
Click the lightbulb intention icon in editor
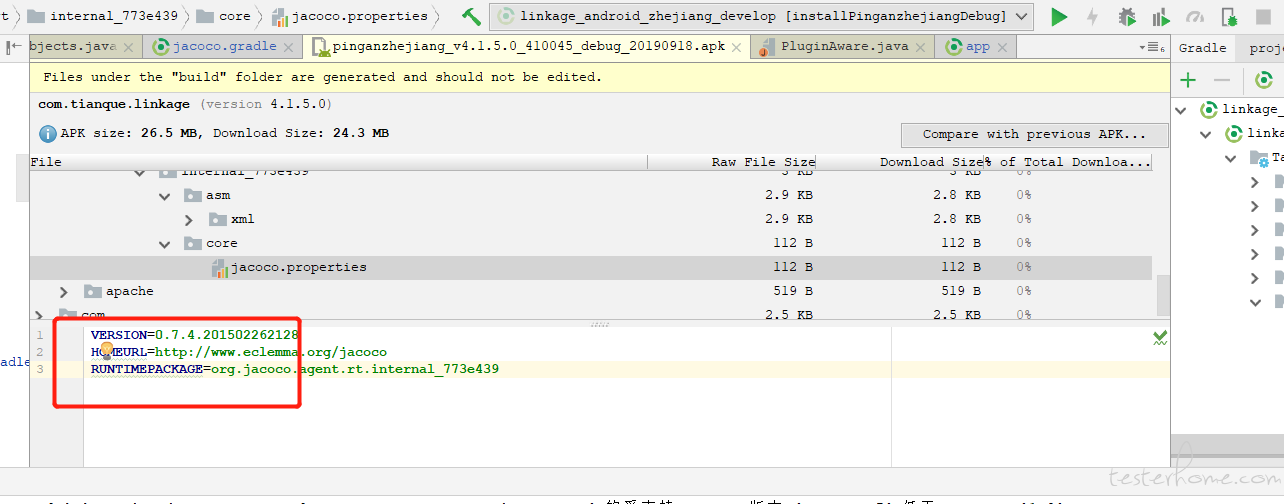coord(107,350)
